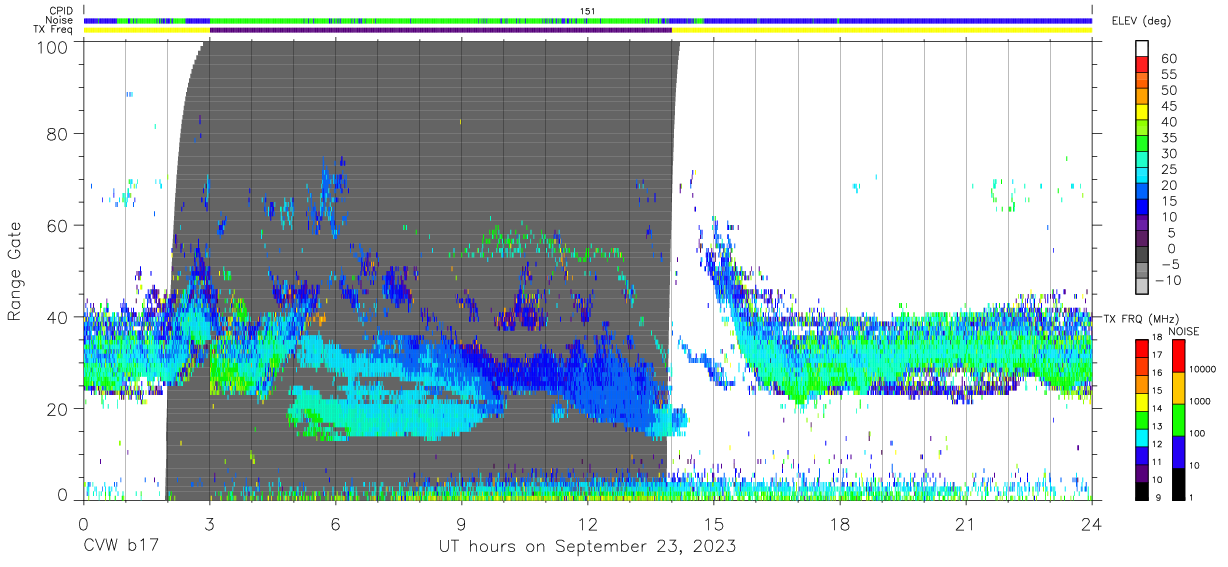Click the UT hours axis tick '24'
Viewport: 1228px width, 567px height.
(x=1092, y=523)
